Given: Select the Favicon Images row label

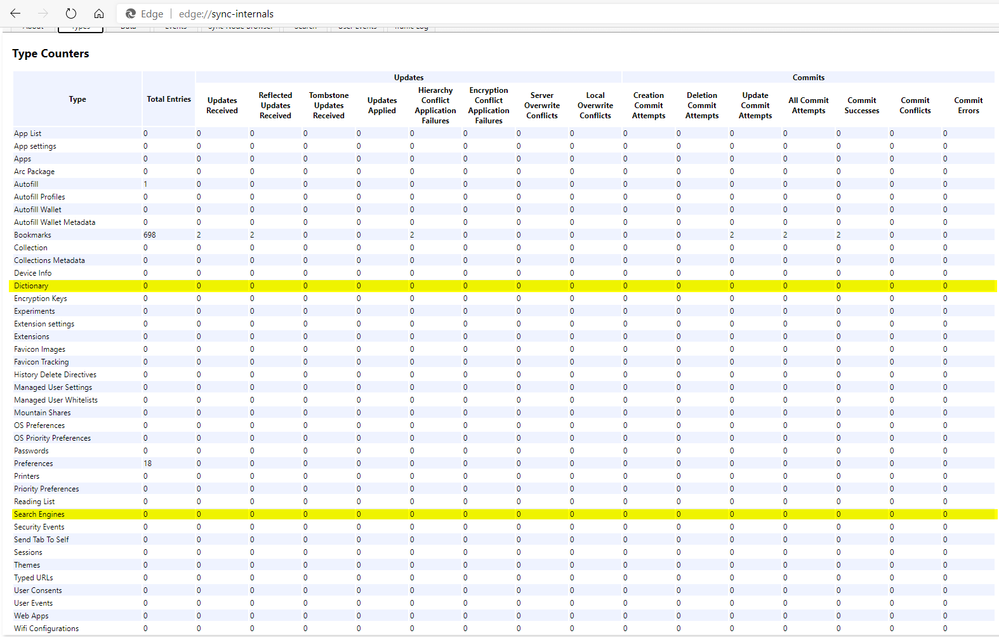Looking at the screenshot, I should [x=40, y=349].
